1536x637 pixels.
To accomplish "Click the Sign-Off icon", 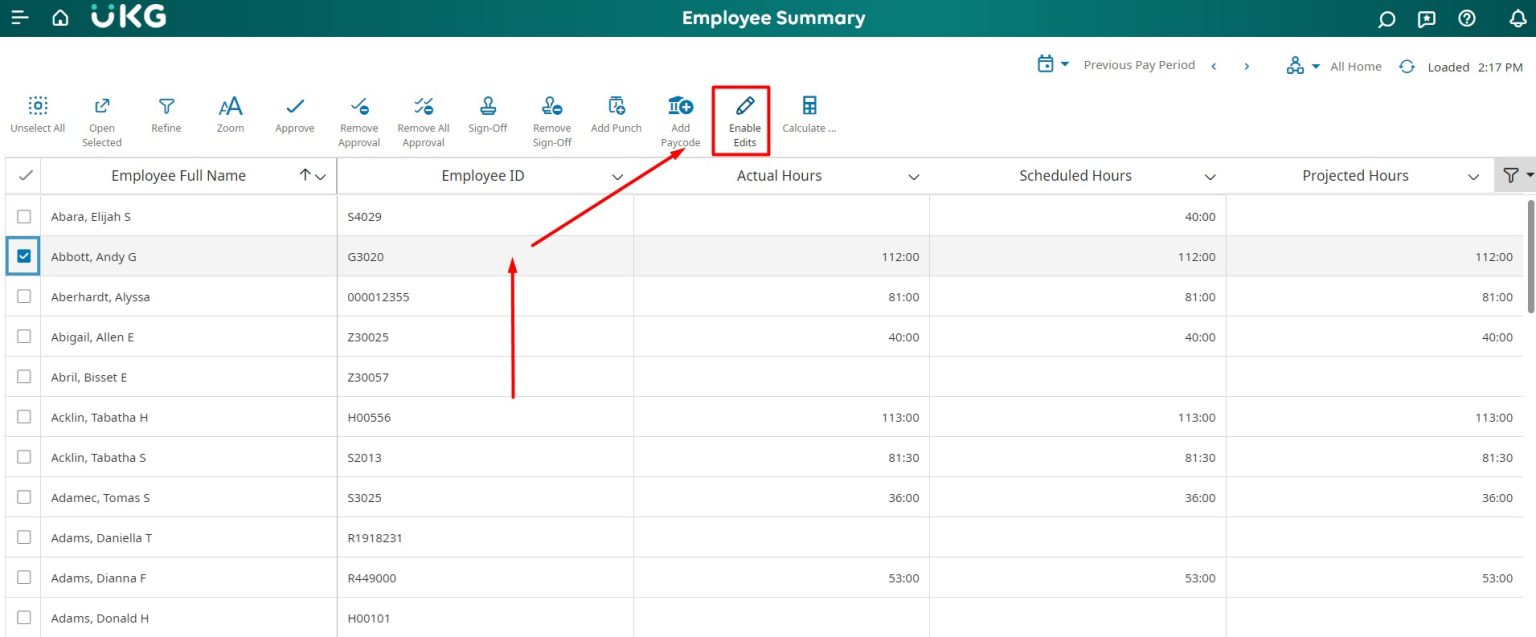I will (x=487, y=113).
